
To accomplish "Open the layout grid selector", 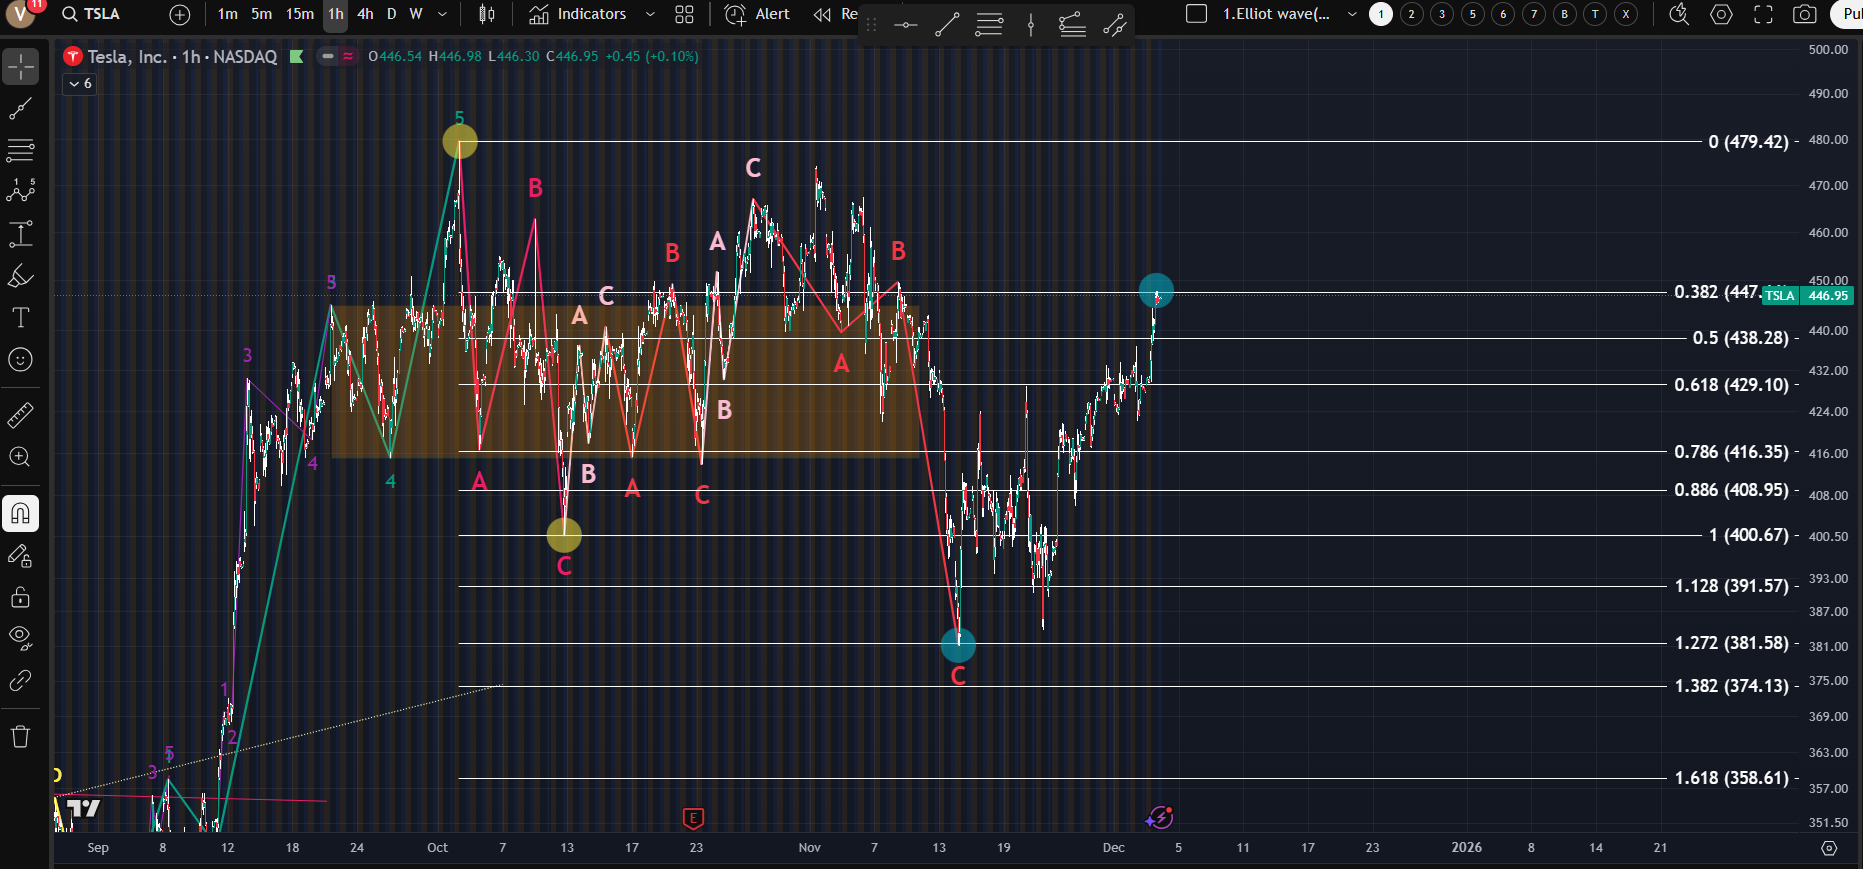I will click(x=684, y=14).
